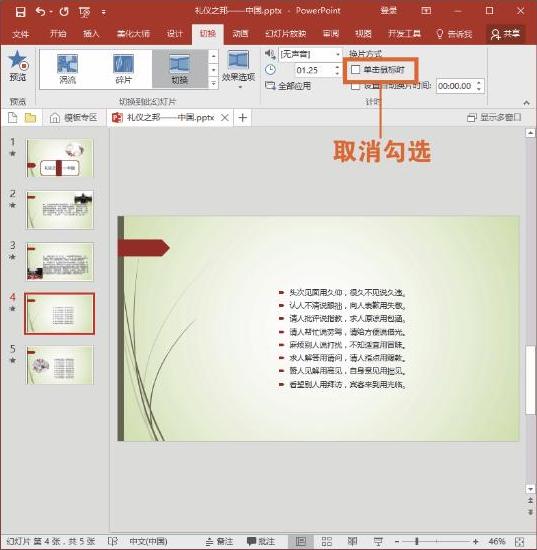
Task: Open the 动画 ribbon tab
Action: coord(240,34)
